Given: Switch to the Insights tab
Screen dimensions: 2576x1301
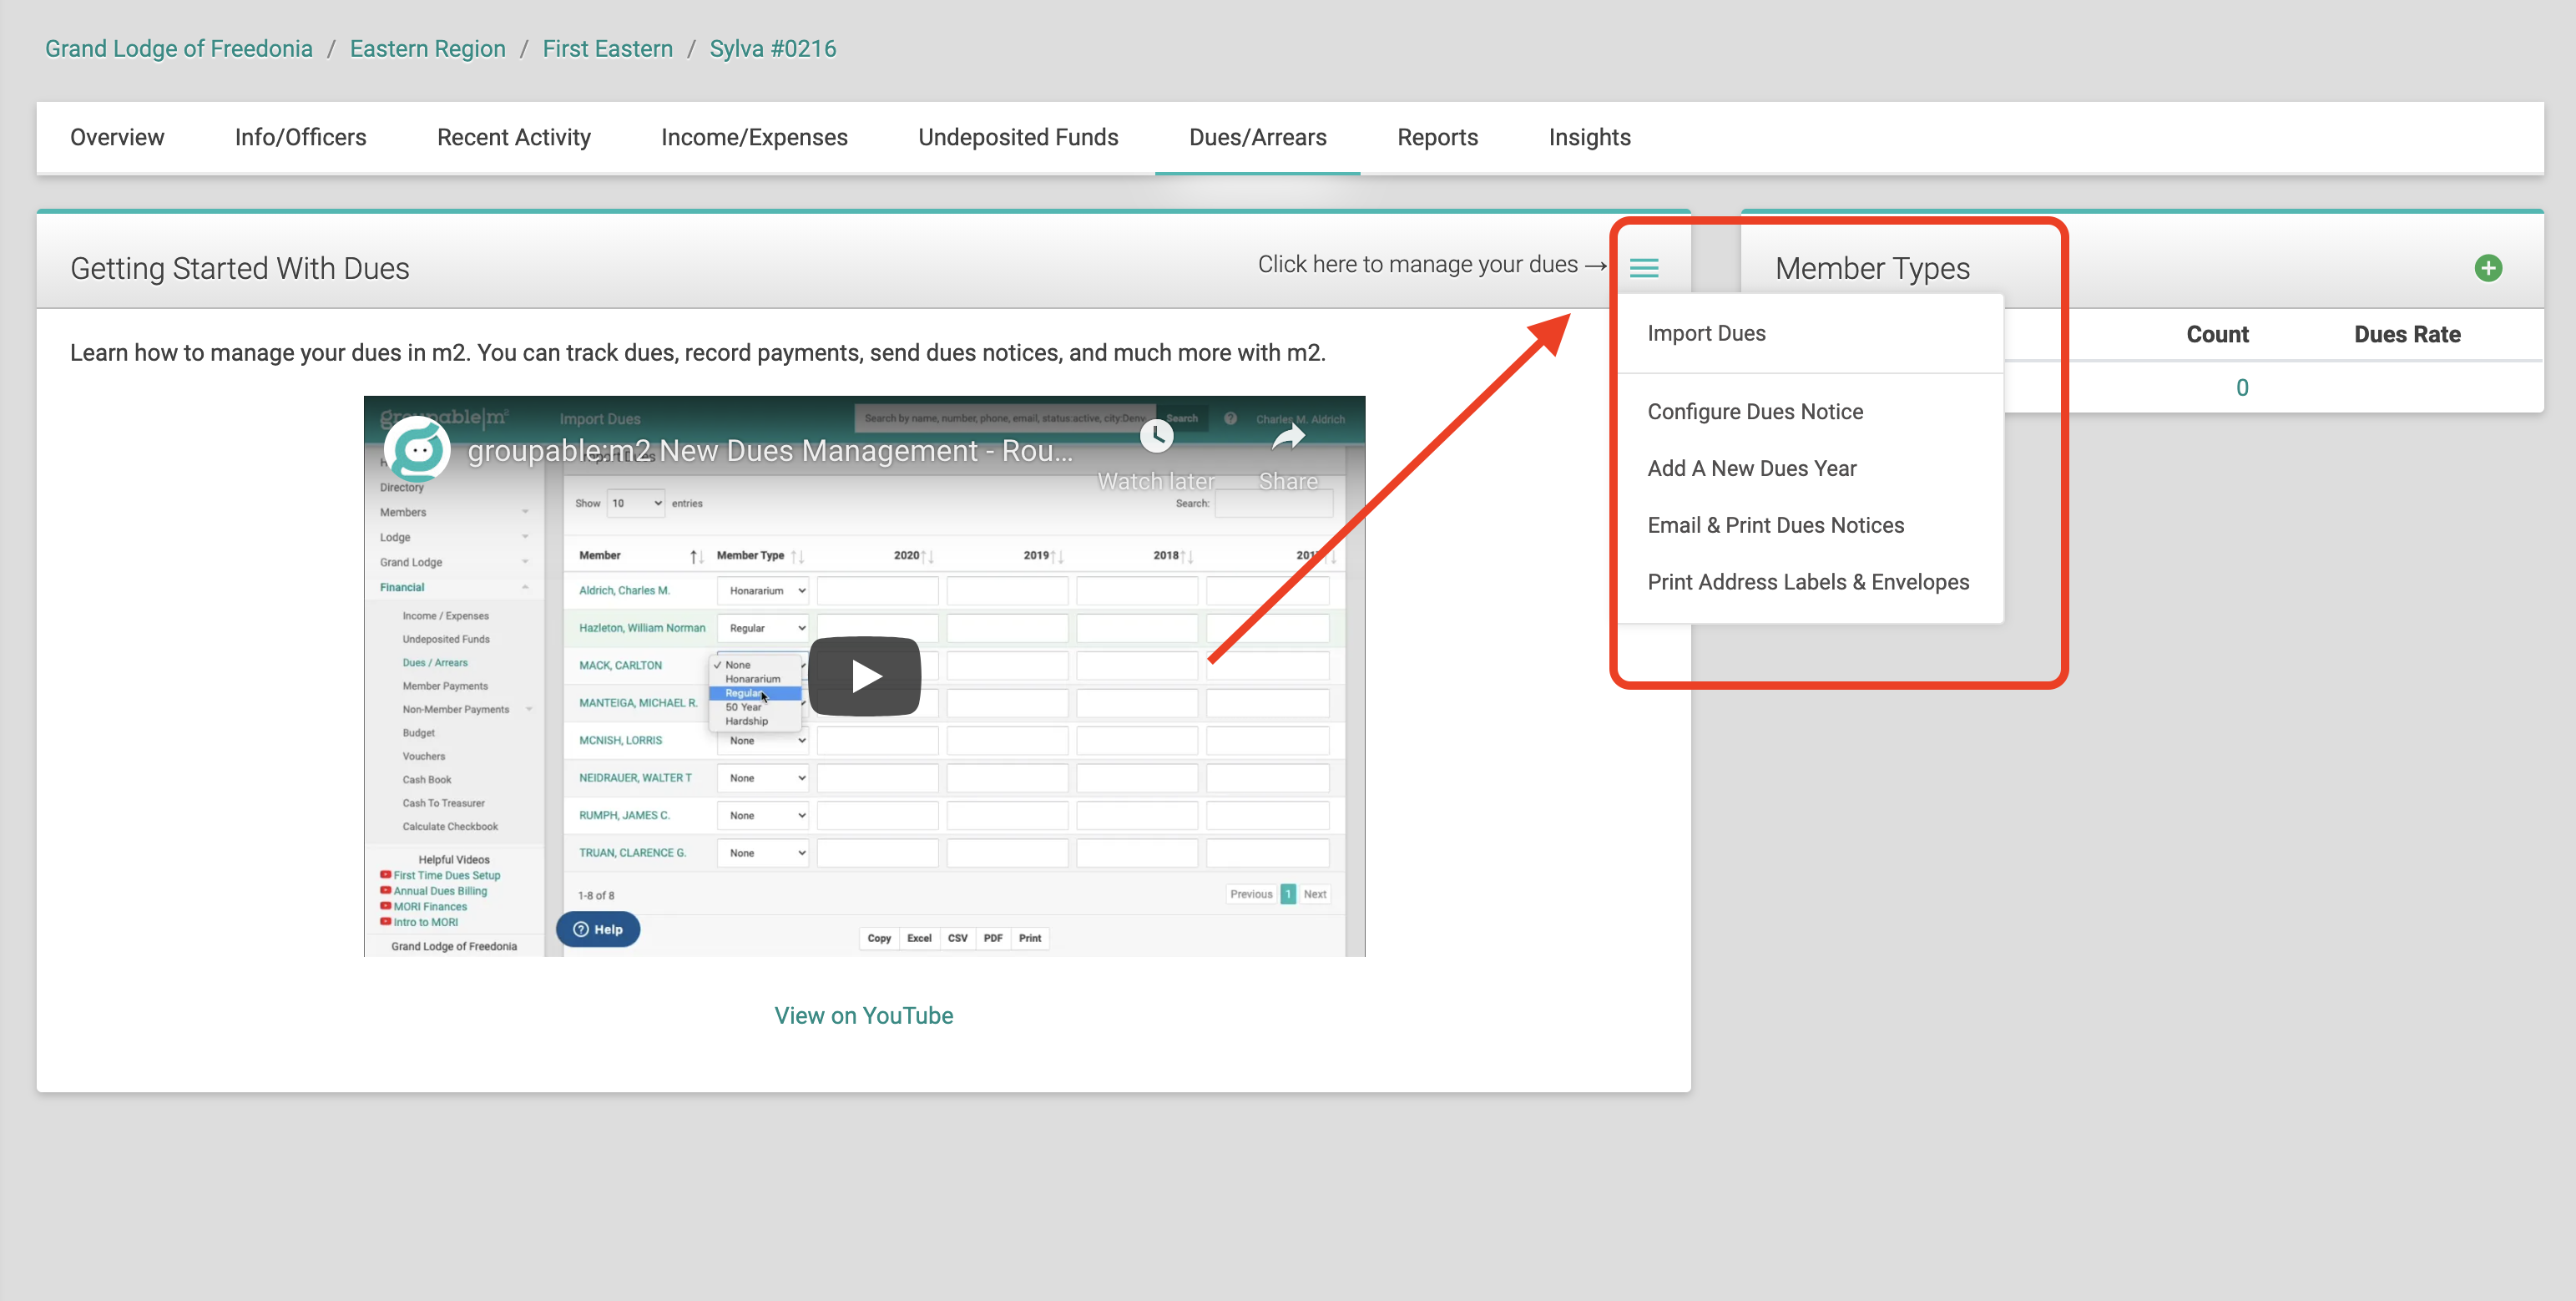Looking at the screenshot, I should pos(1589,137).
